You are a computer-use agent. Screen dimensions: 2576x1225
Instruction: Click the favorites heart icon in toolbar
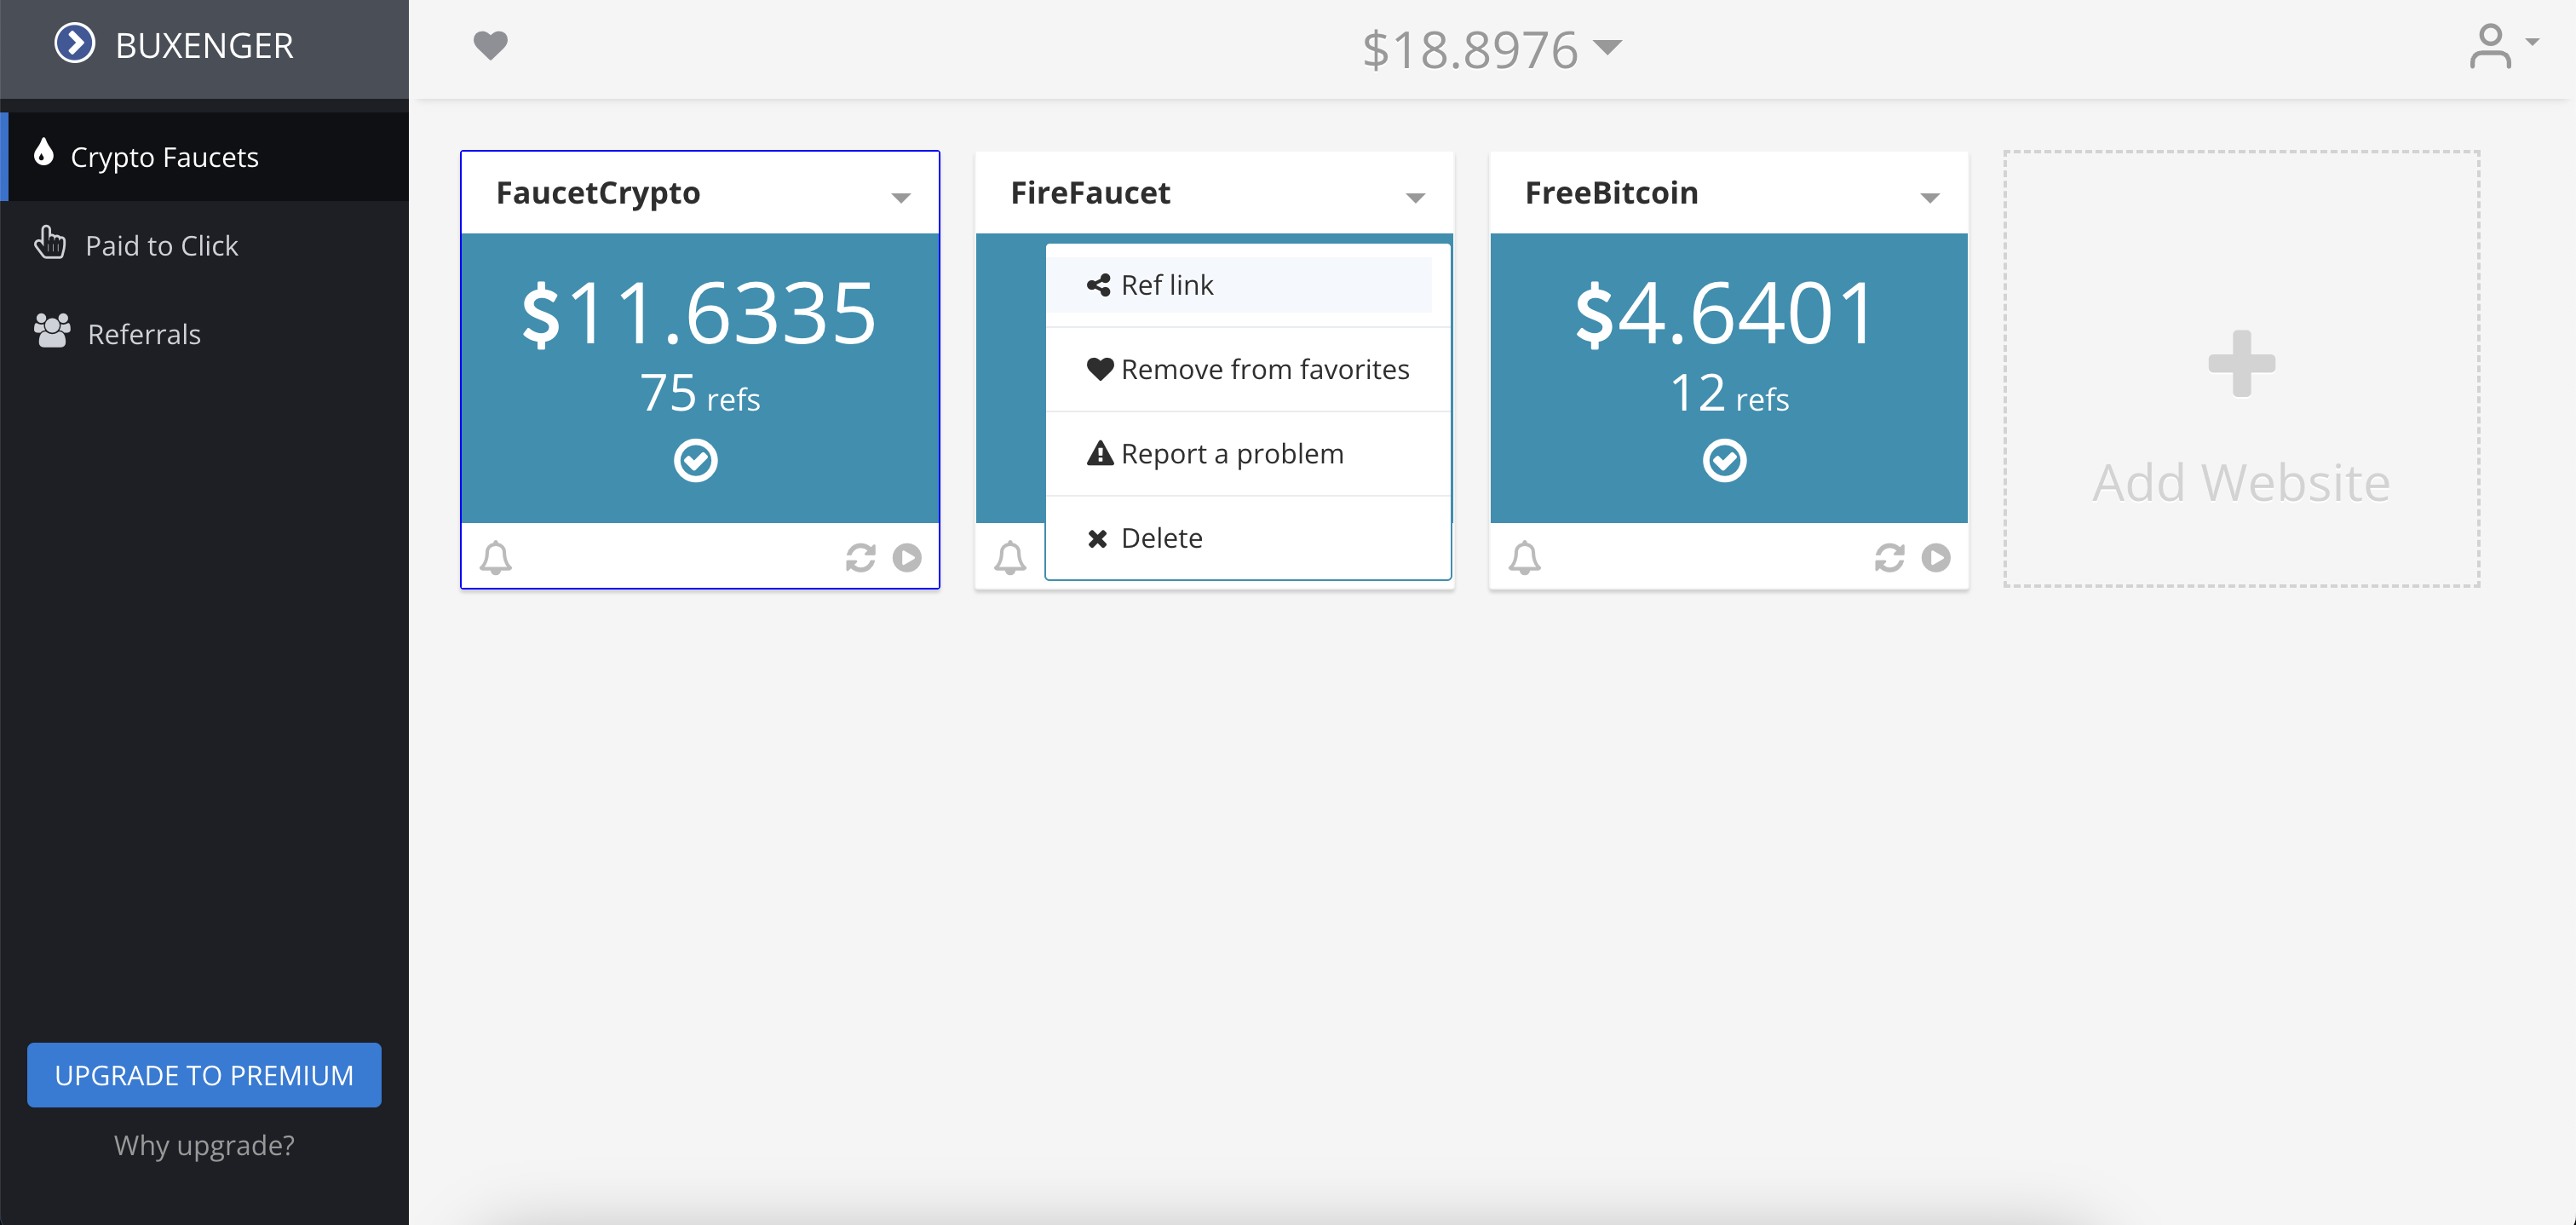click(x=491, y=45)
